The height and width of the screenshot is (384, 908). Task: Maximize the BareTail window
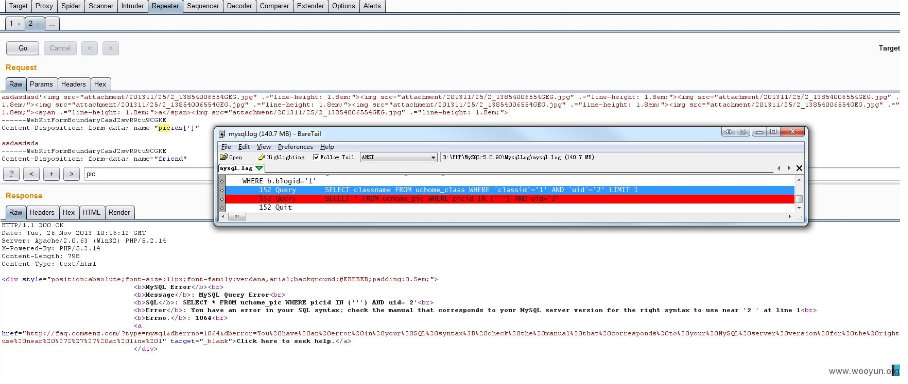coord(773,132)
